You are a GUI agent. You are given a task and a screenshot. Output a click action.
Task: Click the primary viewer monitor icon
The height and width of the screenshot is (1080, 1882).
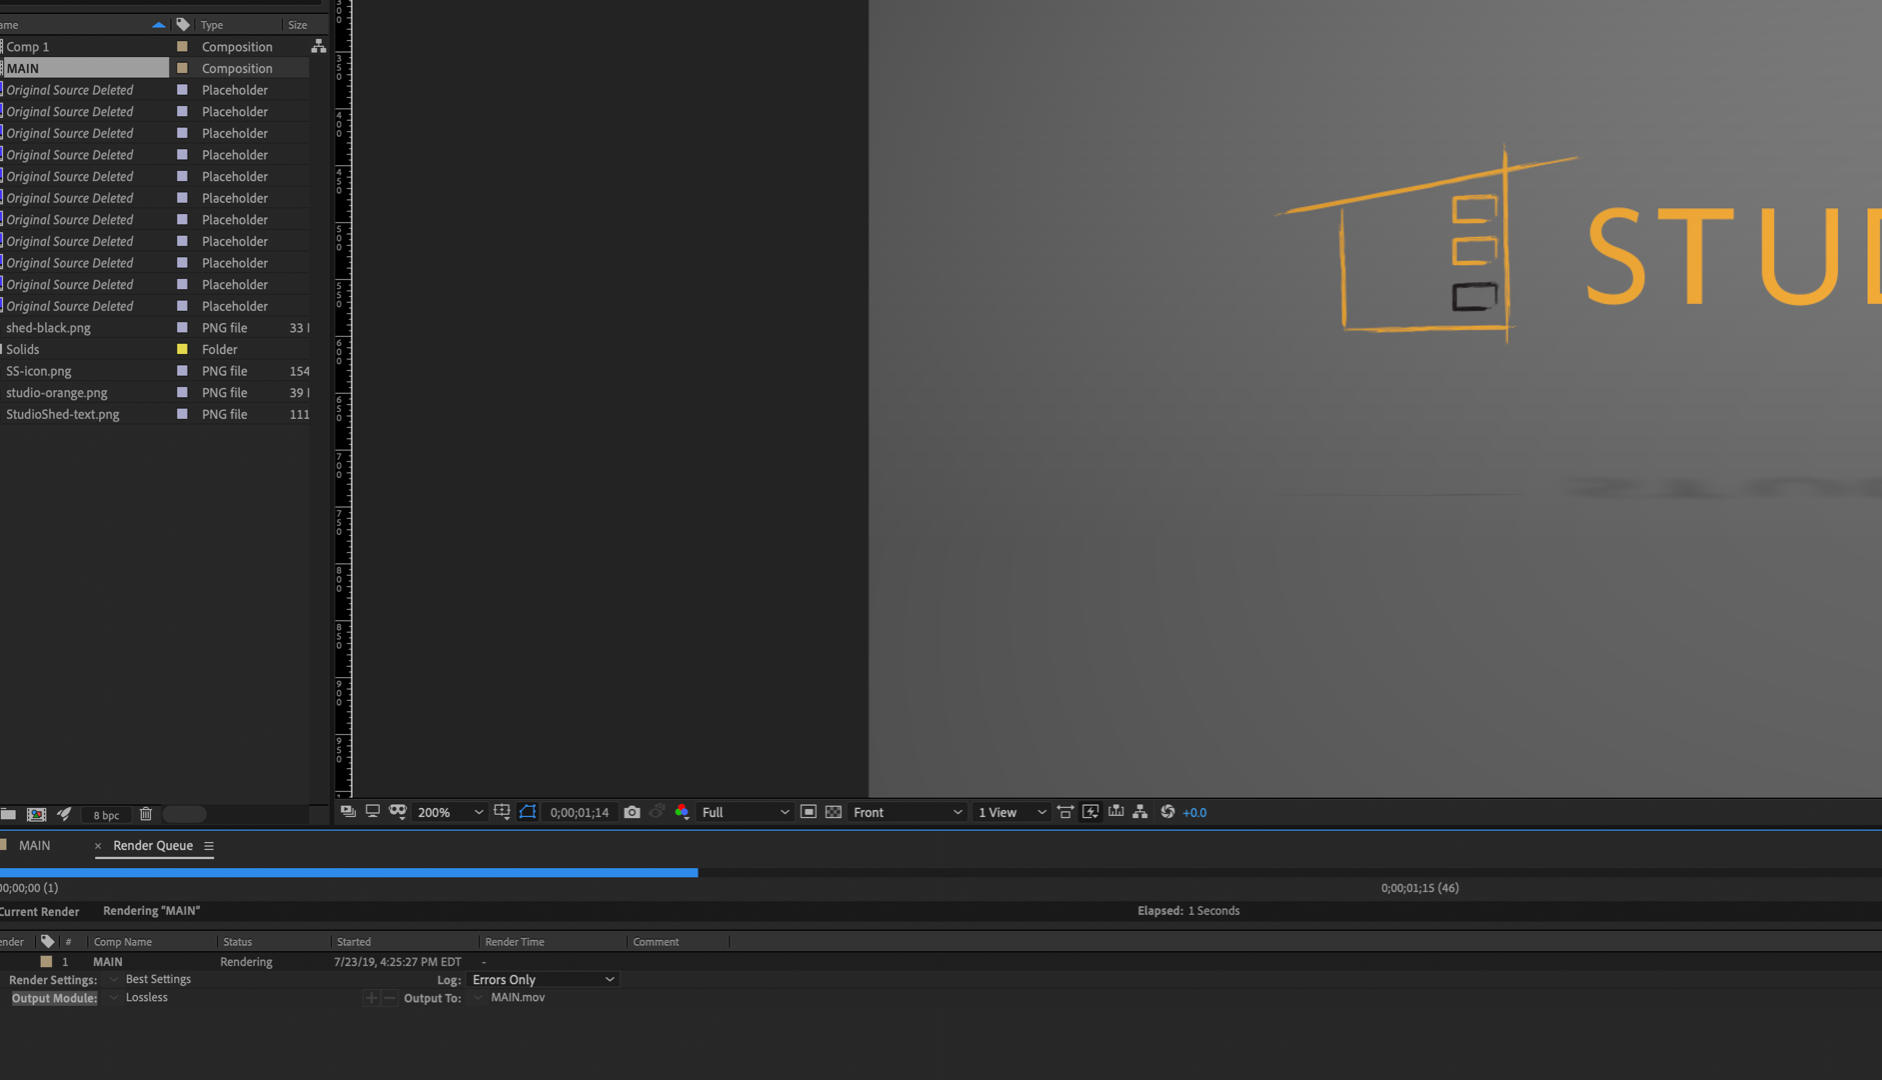coord(372,812)
